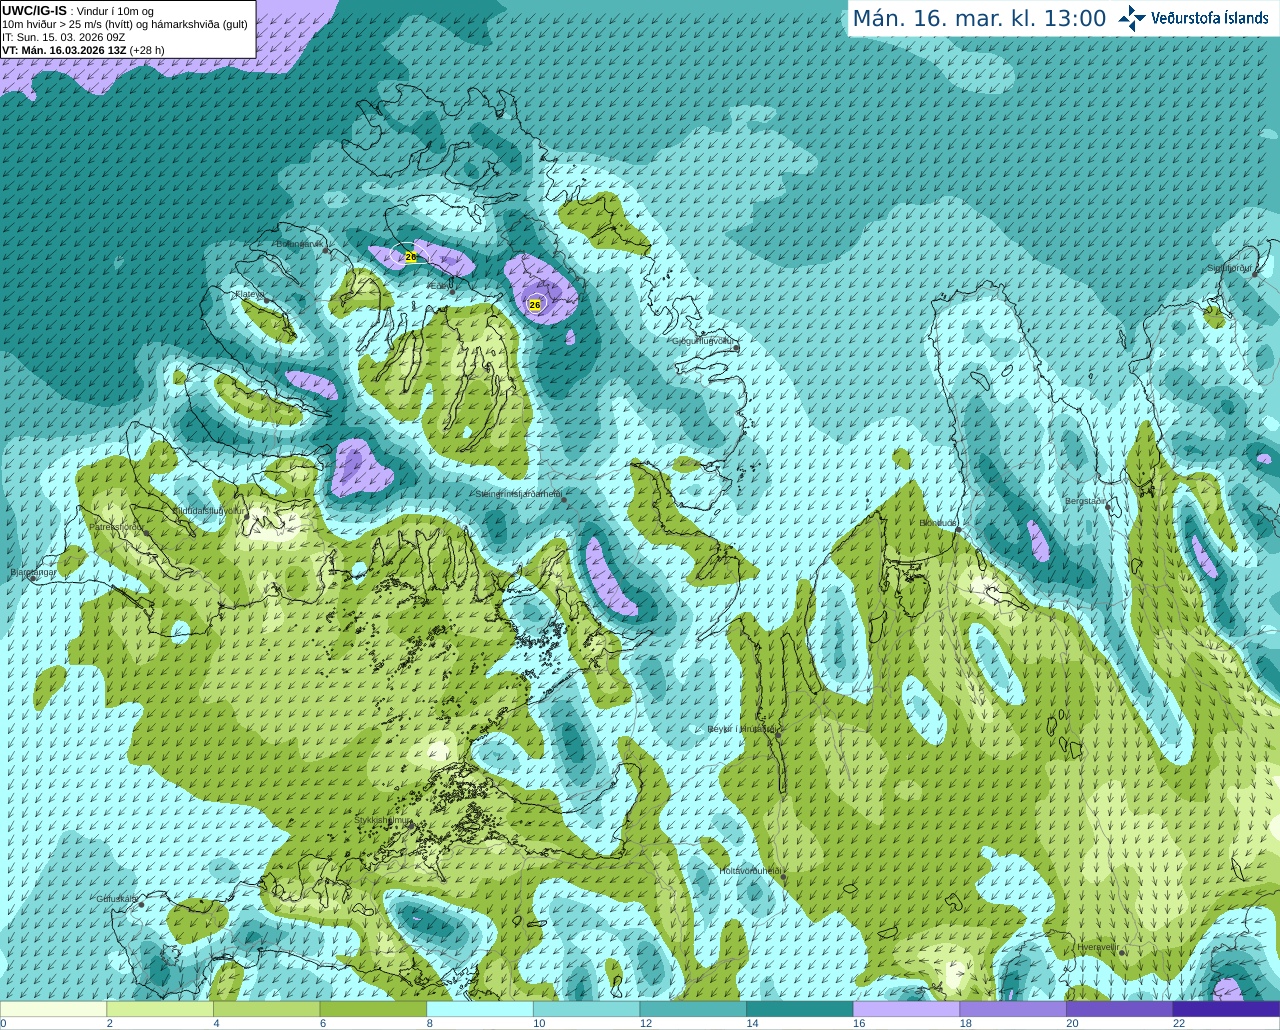Click the olive green 6–8 m/s legend swatch
Screen dimensions: 1280x1030
(x=373, y=1009)
